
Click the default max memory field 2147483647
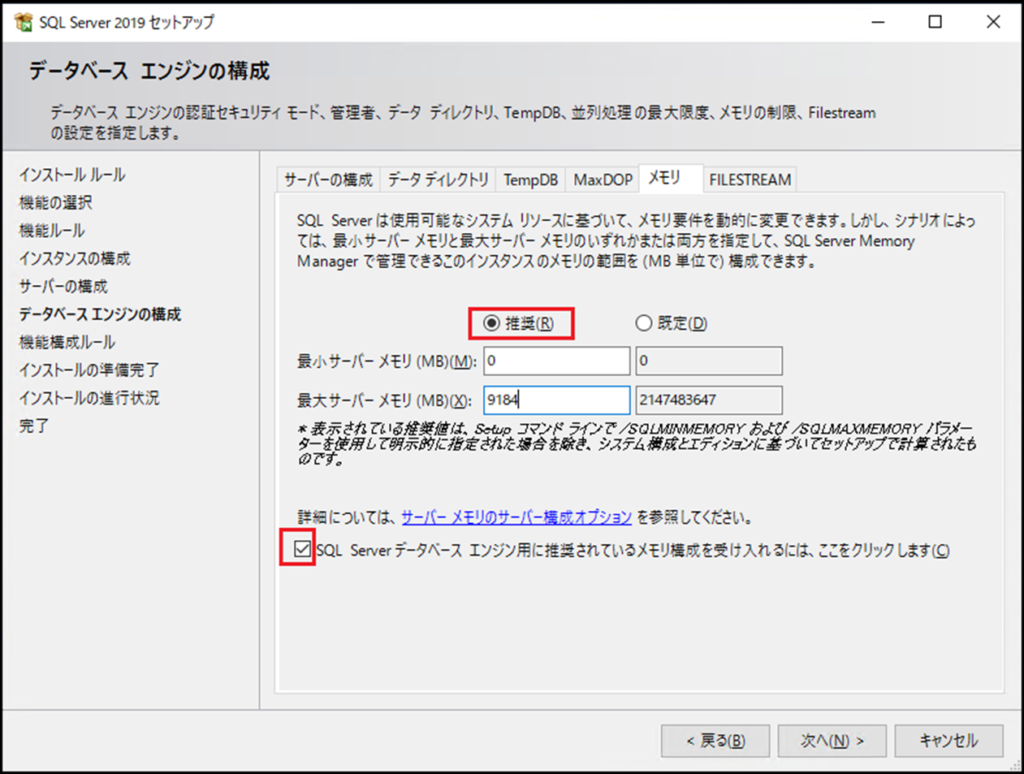click(709, 400)
